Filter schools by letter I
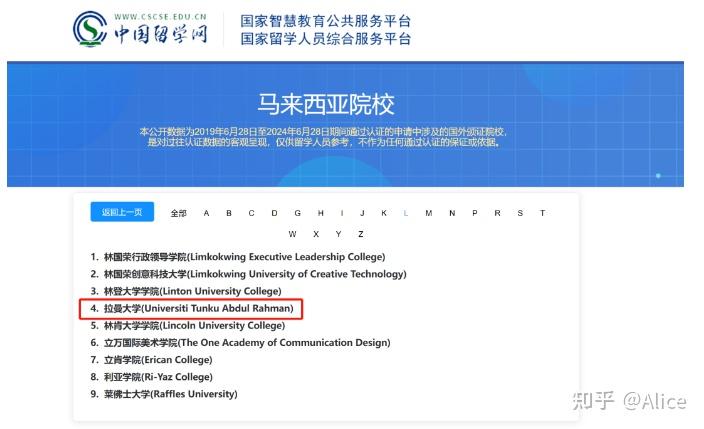The height and width of the screenshot is (429, 704). (x=342, y=213)
